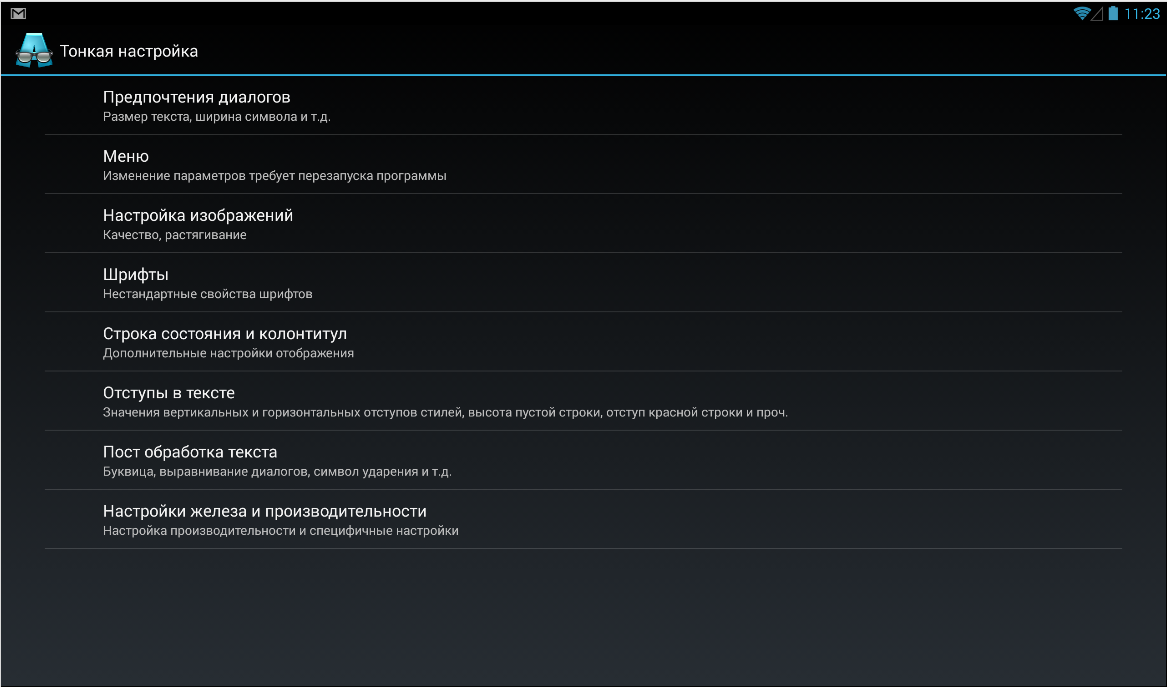
Task: Tap the mobile signal strength icon
Action: pyautogui.click(x=1097, y=14)
